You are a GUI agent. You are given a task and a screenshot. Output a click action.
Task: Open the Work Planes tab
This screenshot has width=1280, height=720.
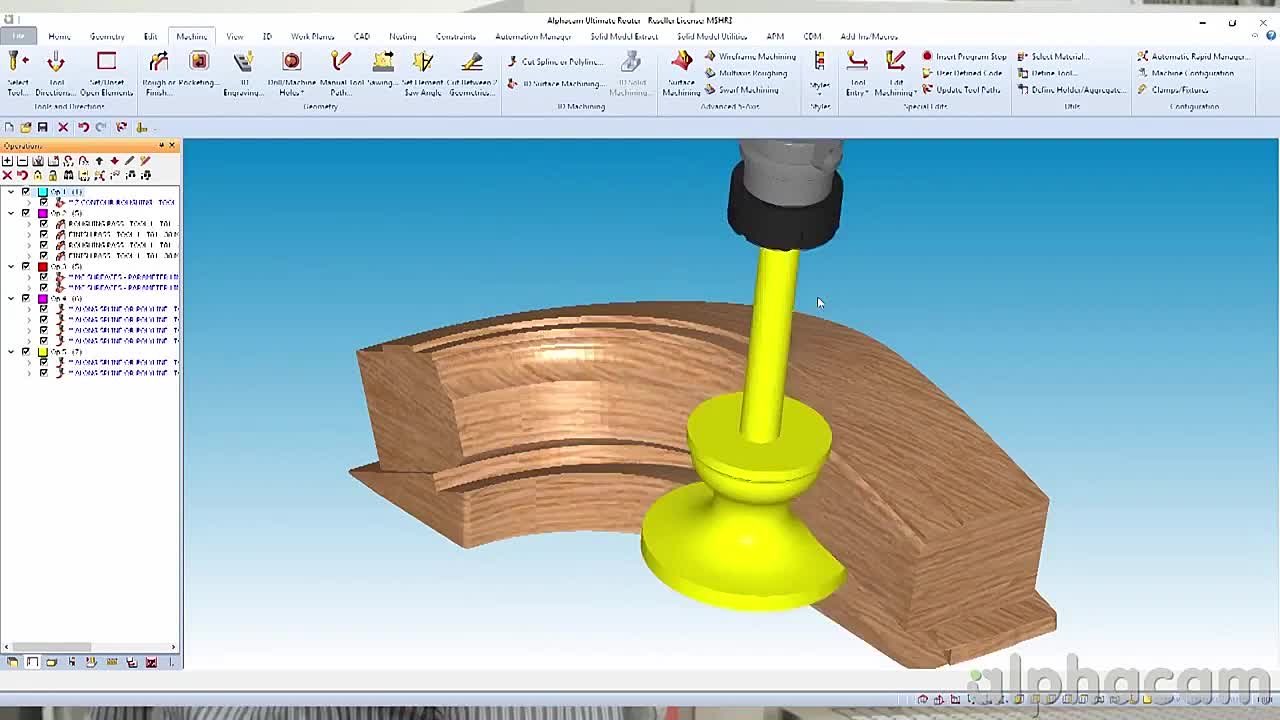coord(312,36)
